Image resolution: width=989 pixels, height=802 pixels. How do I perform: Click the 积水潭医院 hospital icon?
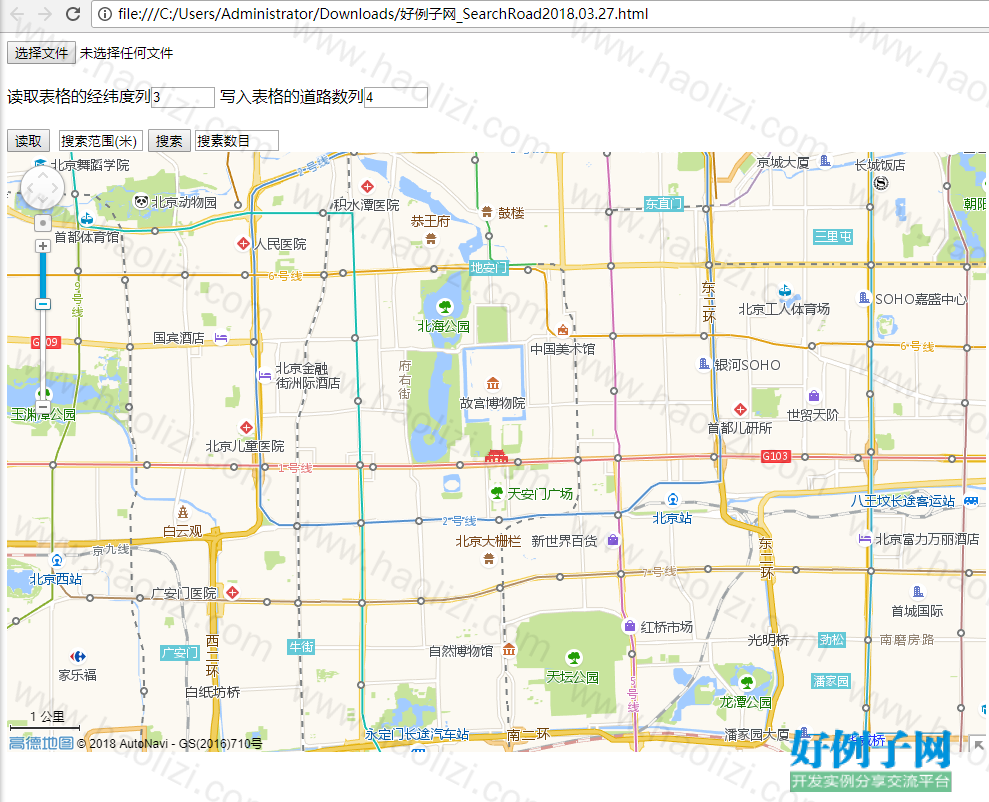click(367, 187)
